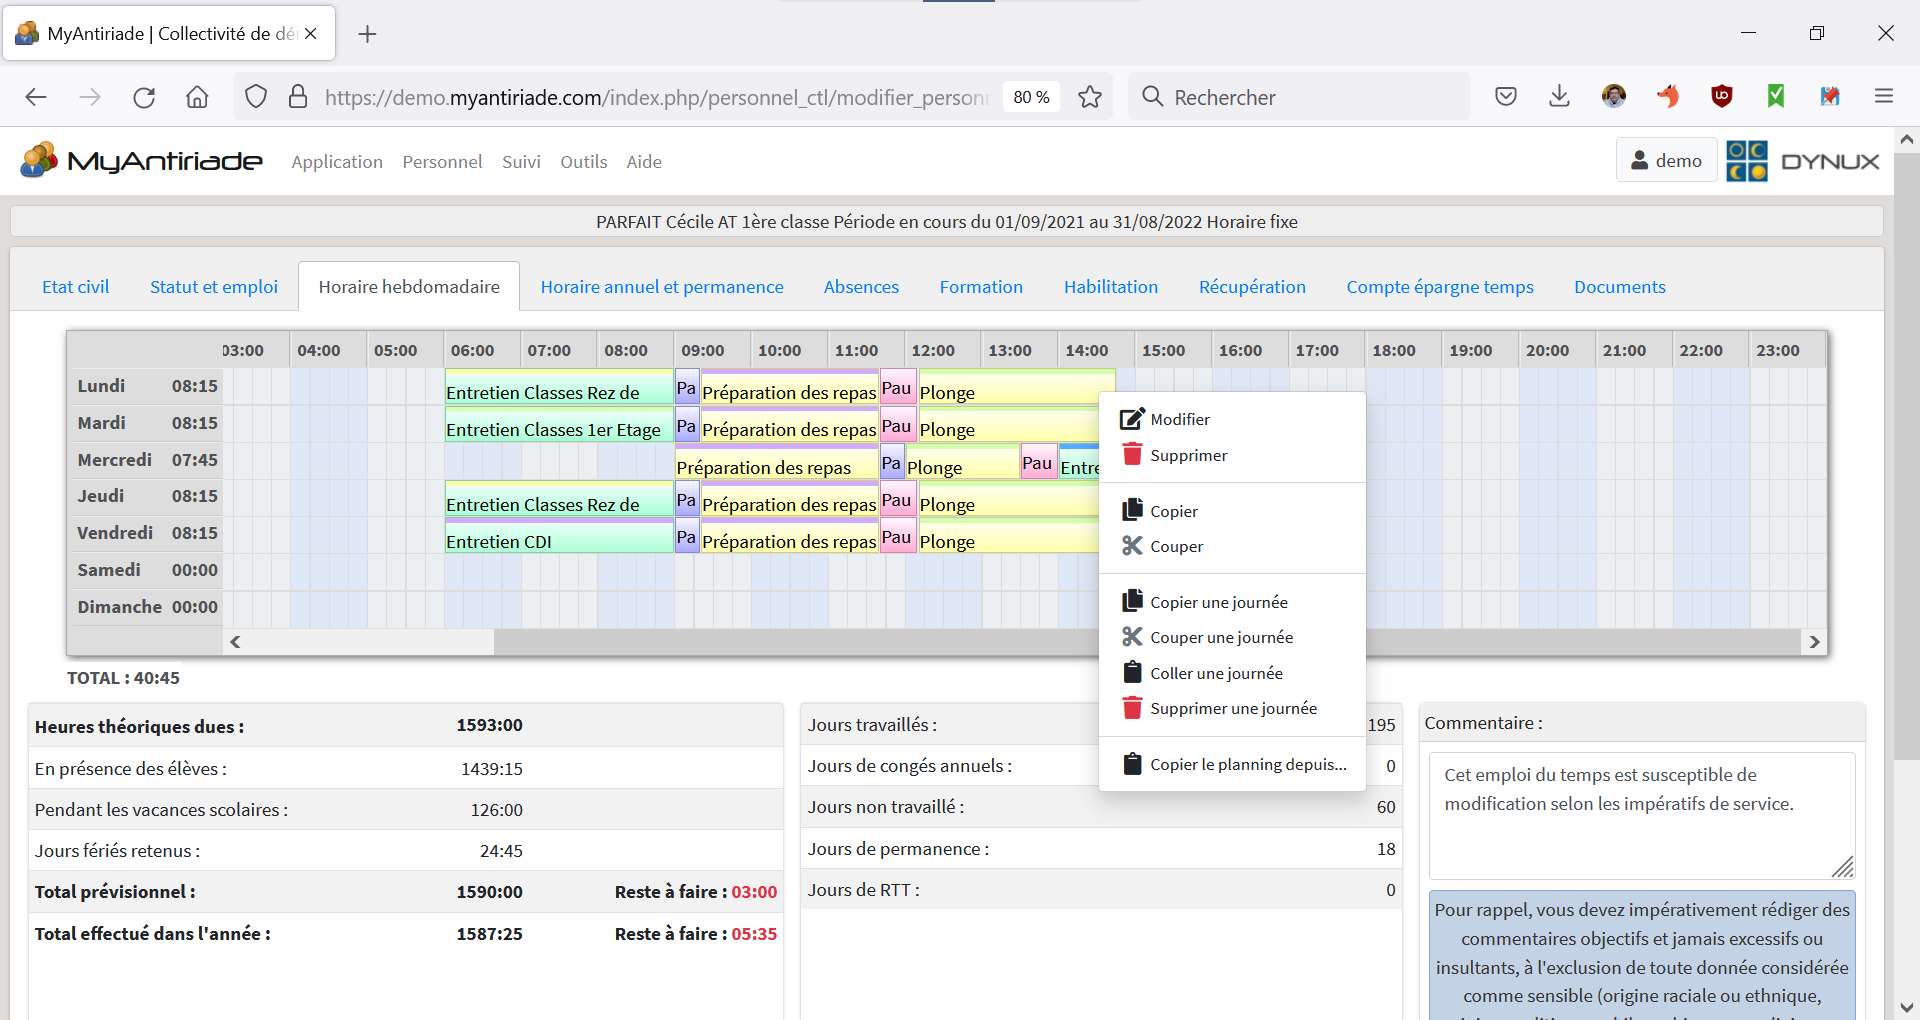Click the Dimanche row label
Image resolution: width=1920 pixels, height=1020 pixels.
pos(119,607)
